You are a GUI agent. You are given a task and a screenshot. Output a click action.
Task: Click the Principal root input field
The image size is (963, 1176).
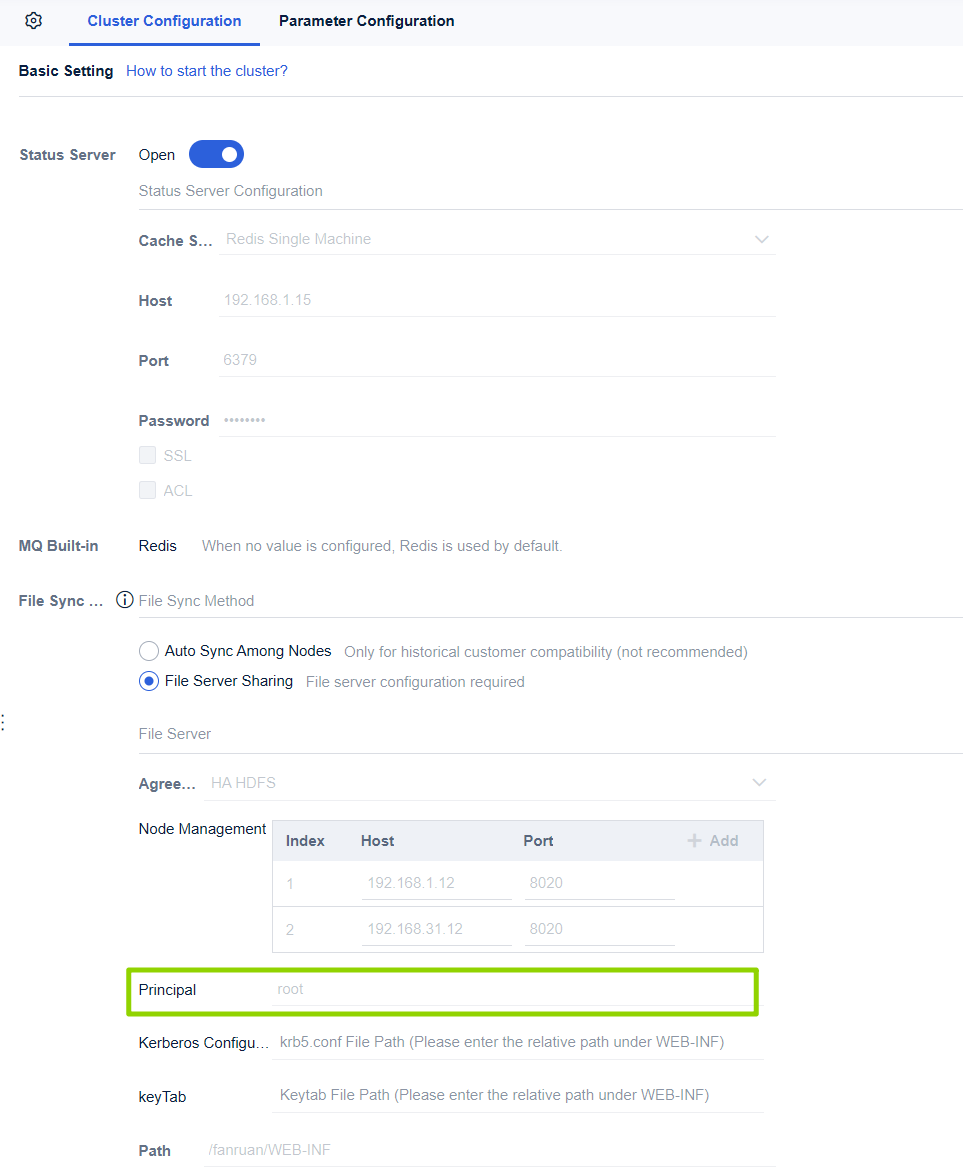512,990
